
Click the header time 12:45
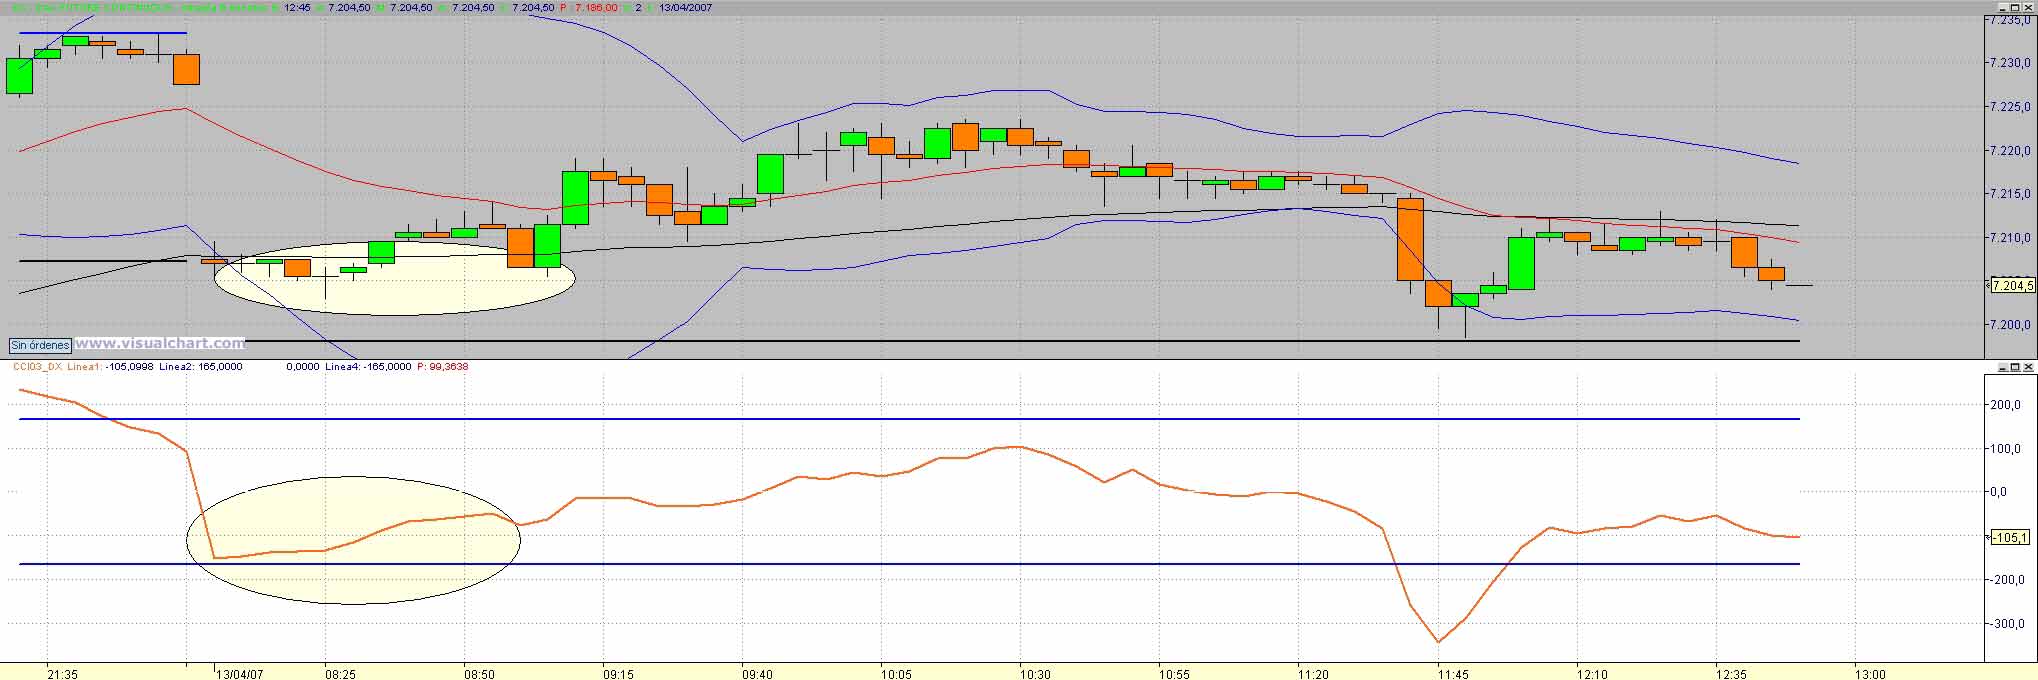tap(297, 7)
